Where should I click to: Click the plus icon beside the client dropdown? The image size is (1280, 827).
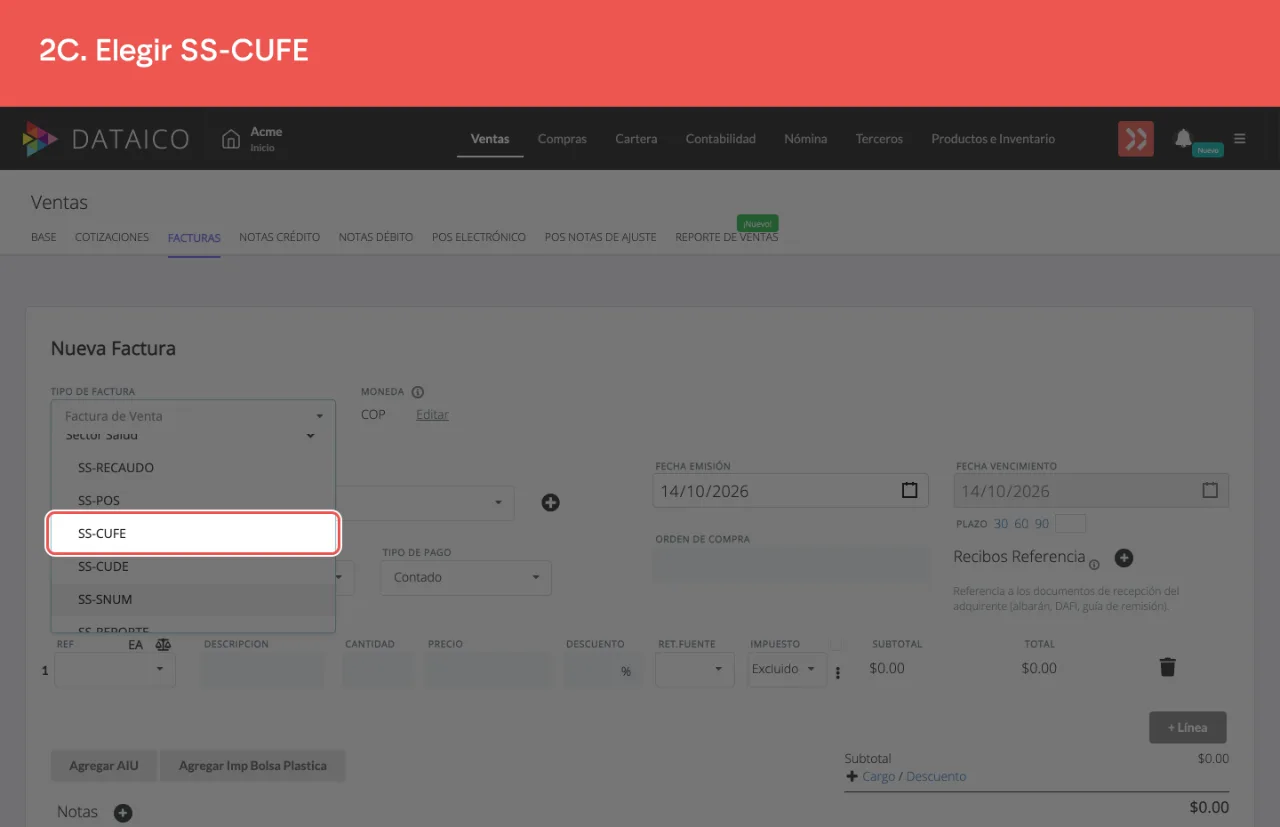tap(550, 502)
